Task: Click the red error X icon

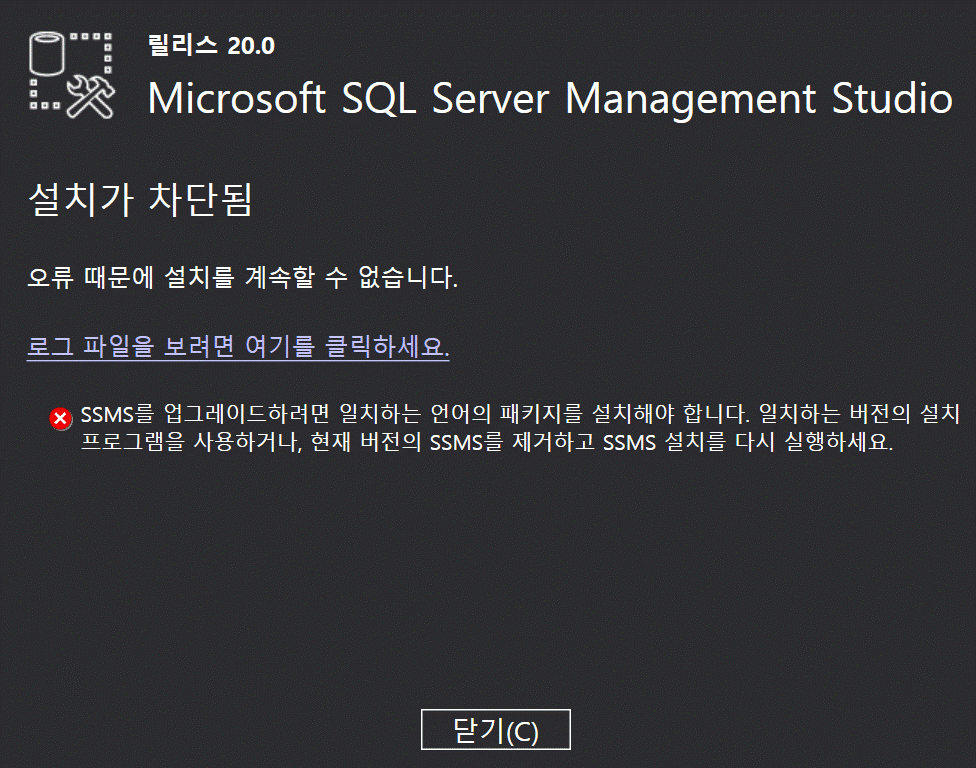Action: click(x=60, y=418)
